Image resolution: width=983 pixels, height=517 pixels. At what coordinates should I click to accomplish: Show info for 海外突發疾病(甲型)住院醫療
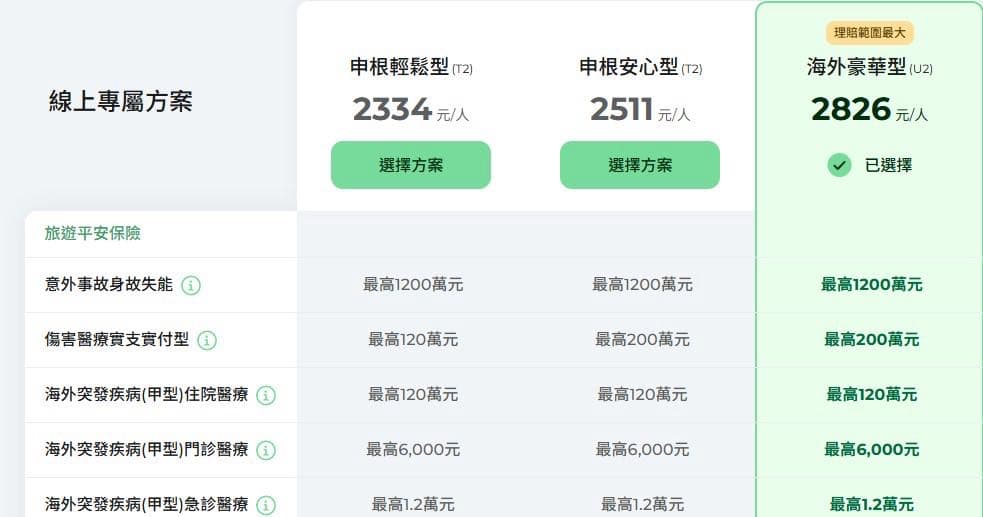[x=266, y=395]
